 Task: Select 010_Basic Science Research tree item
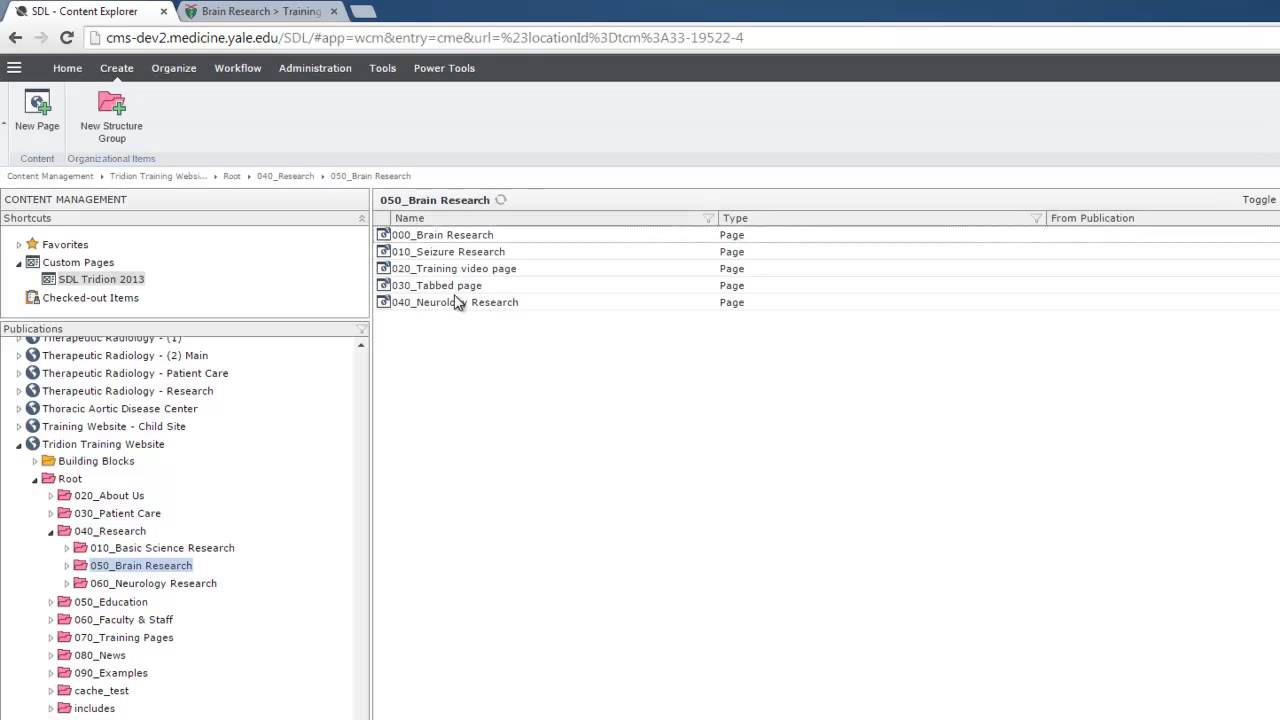point(162,548)
